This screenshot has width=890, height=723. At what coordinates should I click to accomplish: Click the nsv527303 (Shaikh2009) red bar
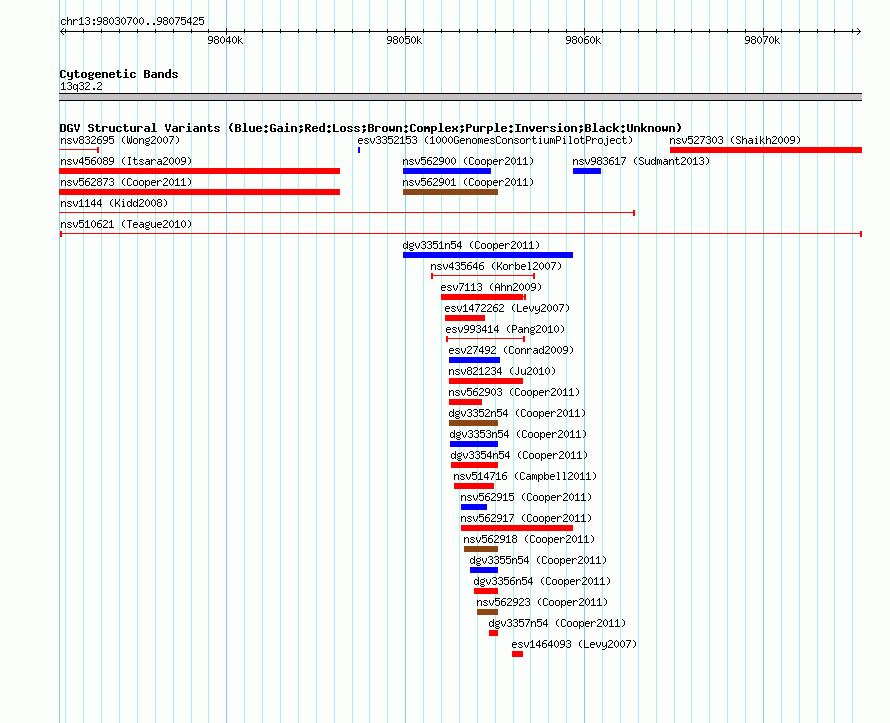pos(766,150)
